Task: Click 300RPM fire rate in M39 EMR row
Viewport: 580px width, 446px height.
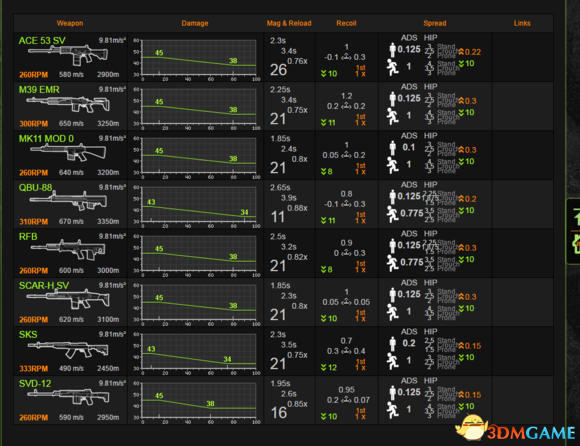Action: pos(34,124)
